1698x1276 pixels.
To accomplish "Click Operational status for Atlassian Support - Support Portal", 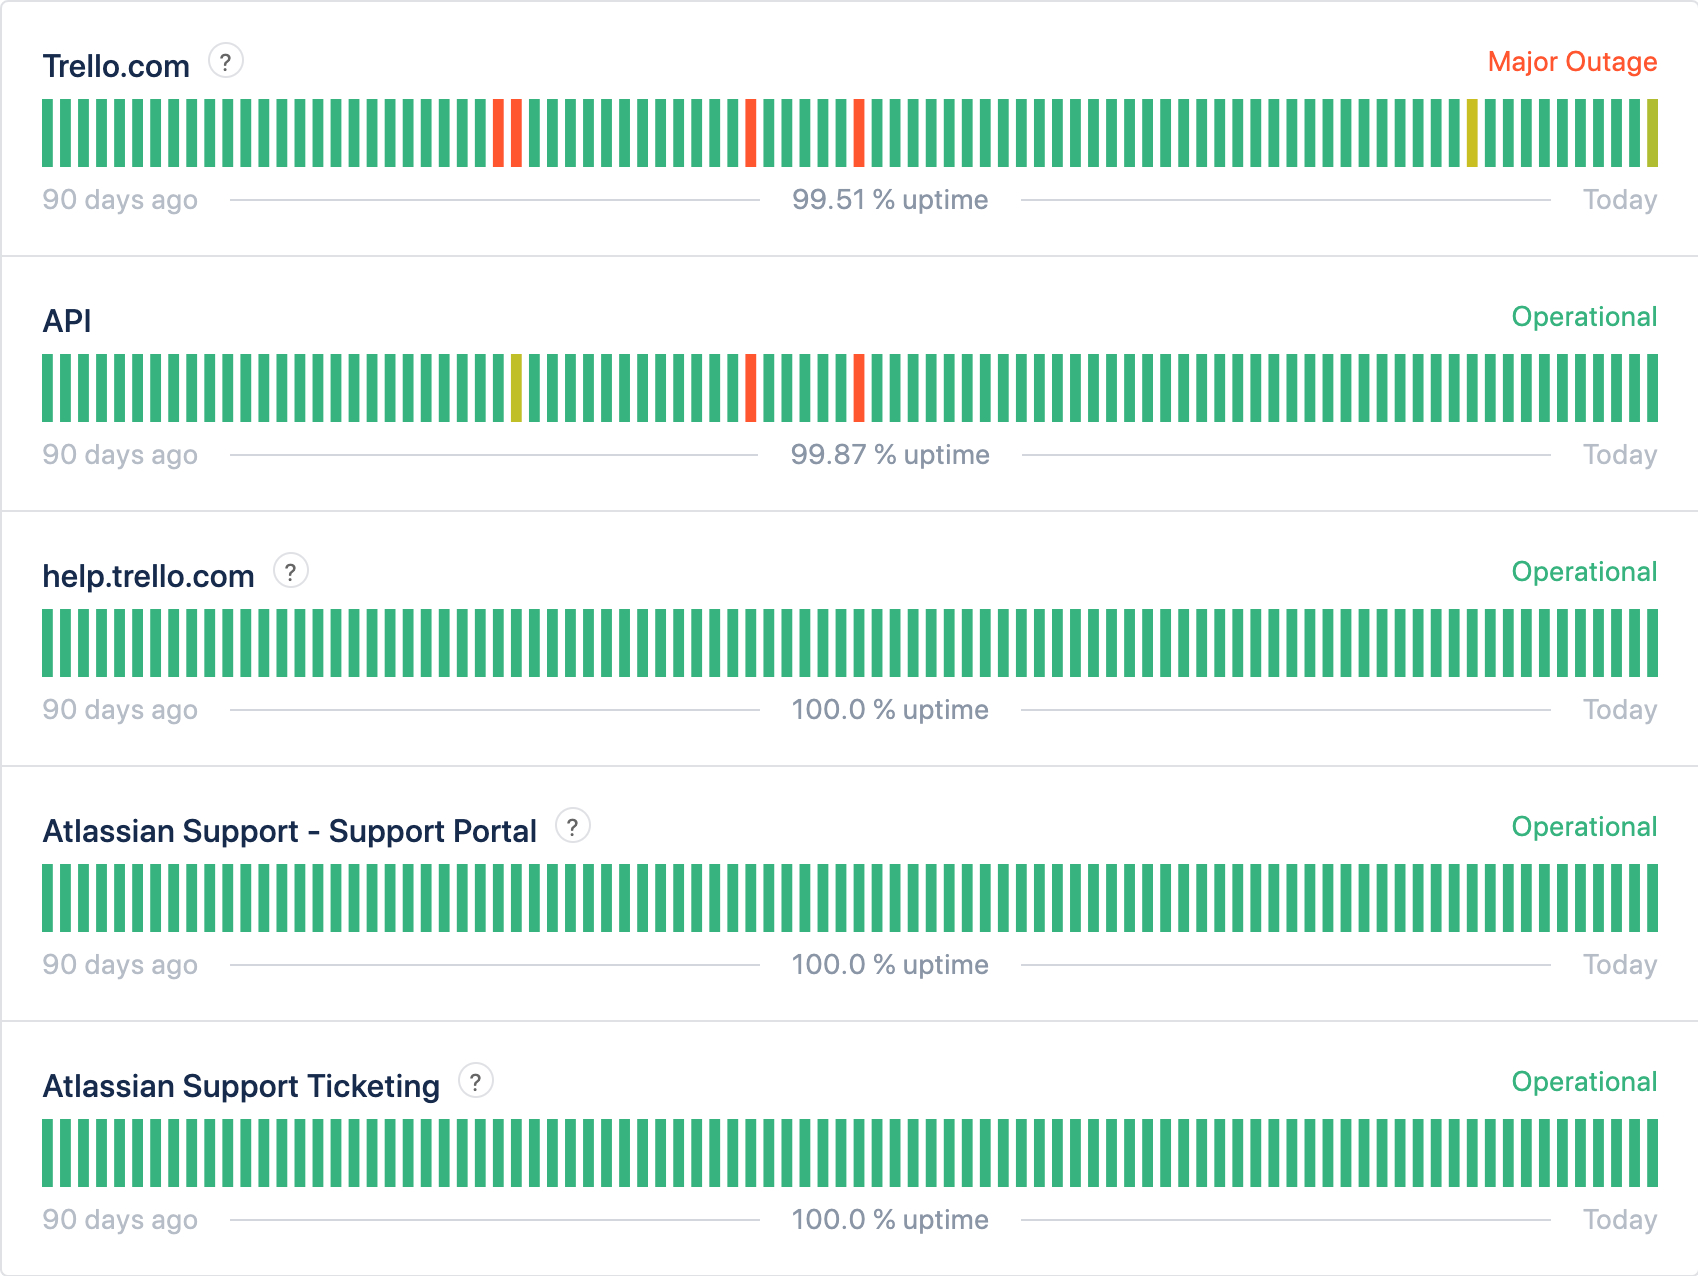I will 1584,827.
